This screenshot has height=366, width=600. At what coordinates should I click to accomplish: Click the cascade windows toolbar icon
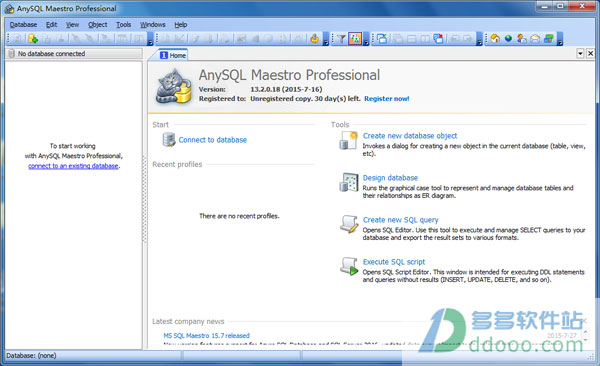tap(398, 39)
